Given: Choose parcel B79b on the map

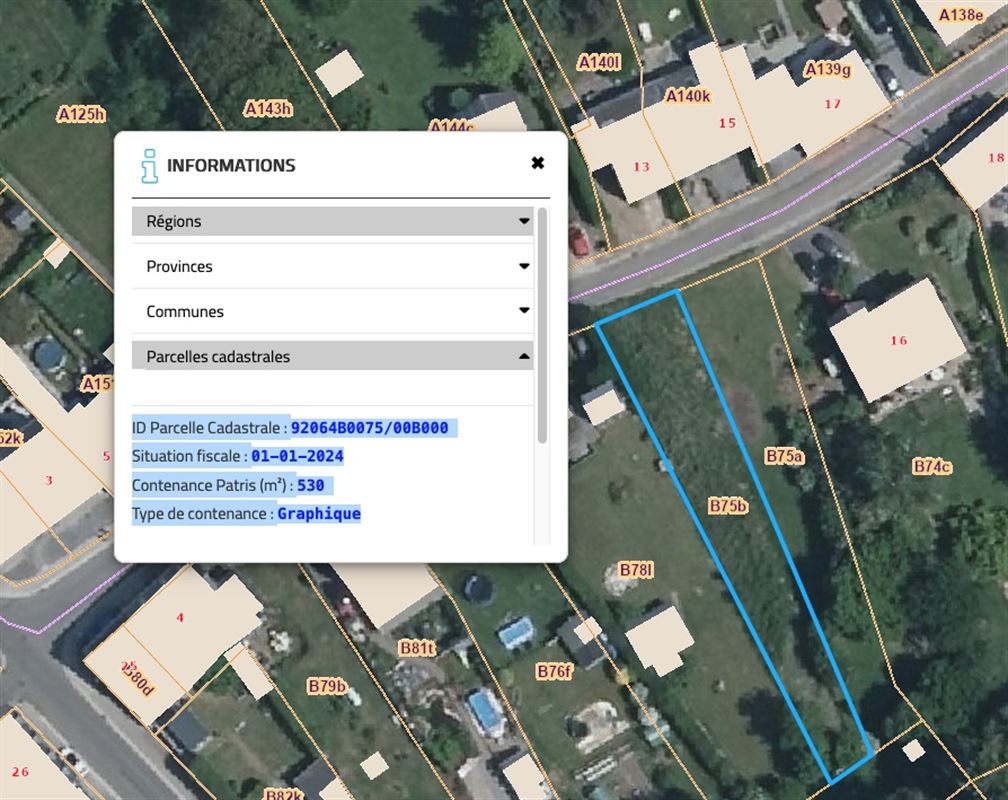Looking at the screenshot, I should coord(327,686).
